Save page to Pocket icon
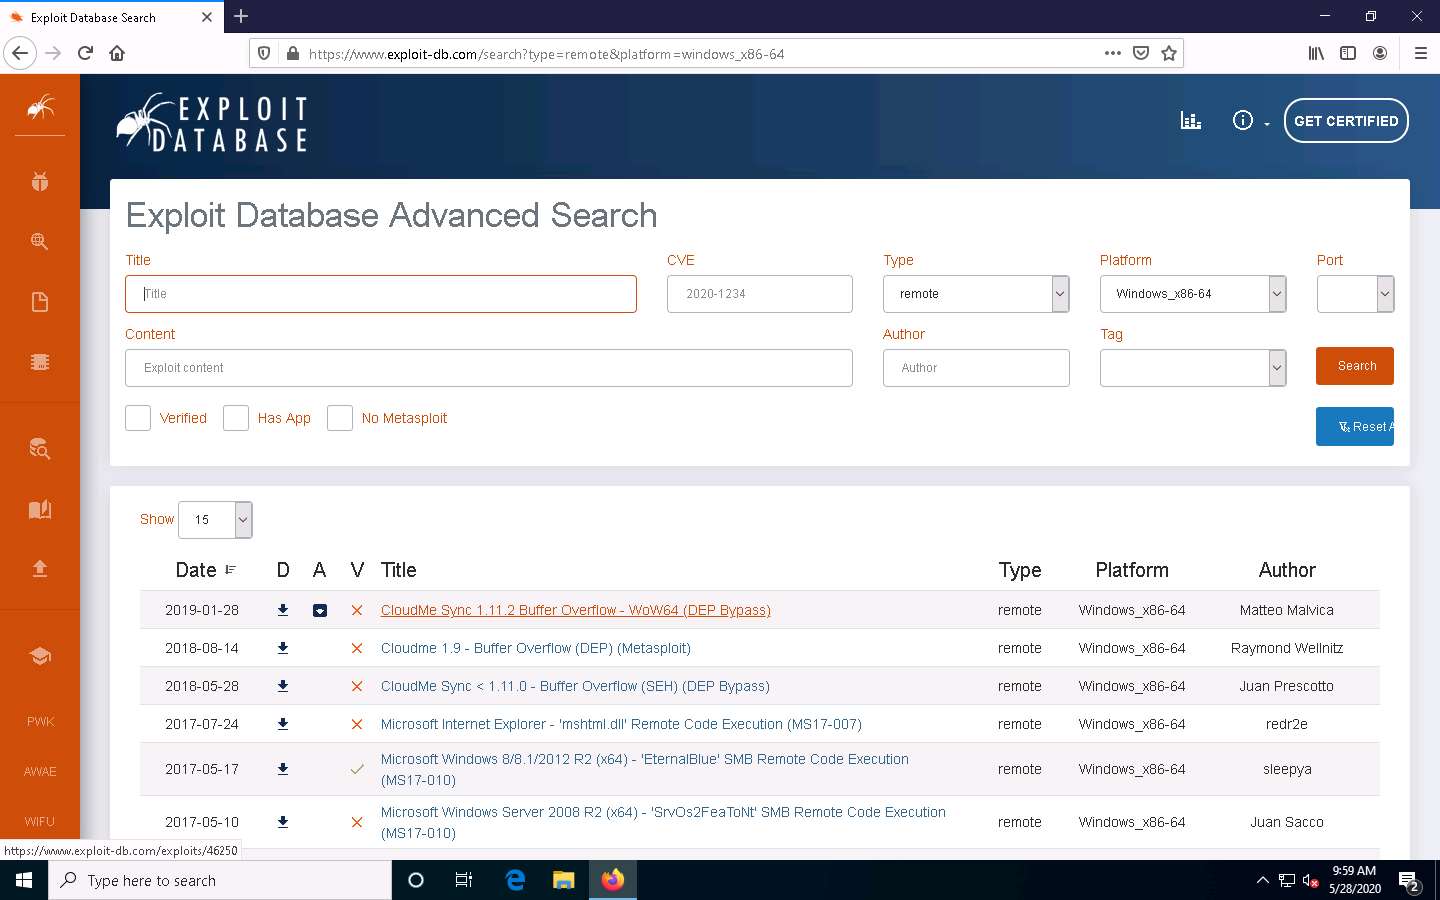Screen dimensions: 1440x900 coord(1140,53)
